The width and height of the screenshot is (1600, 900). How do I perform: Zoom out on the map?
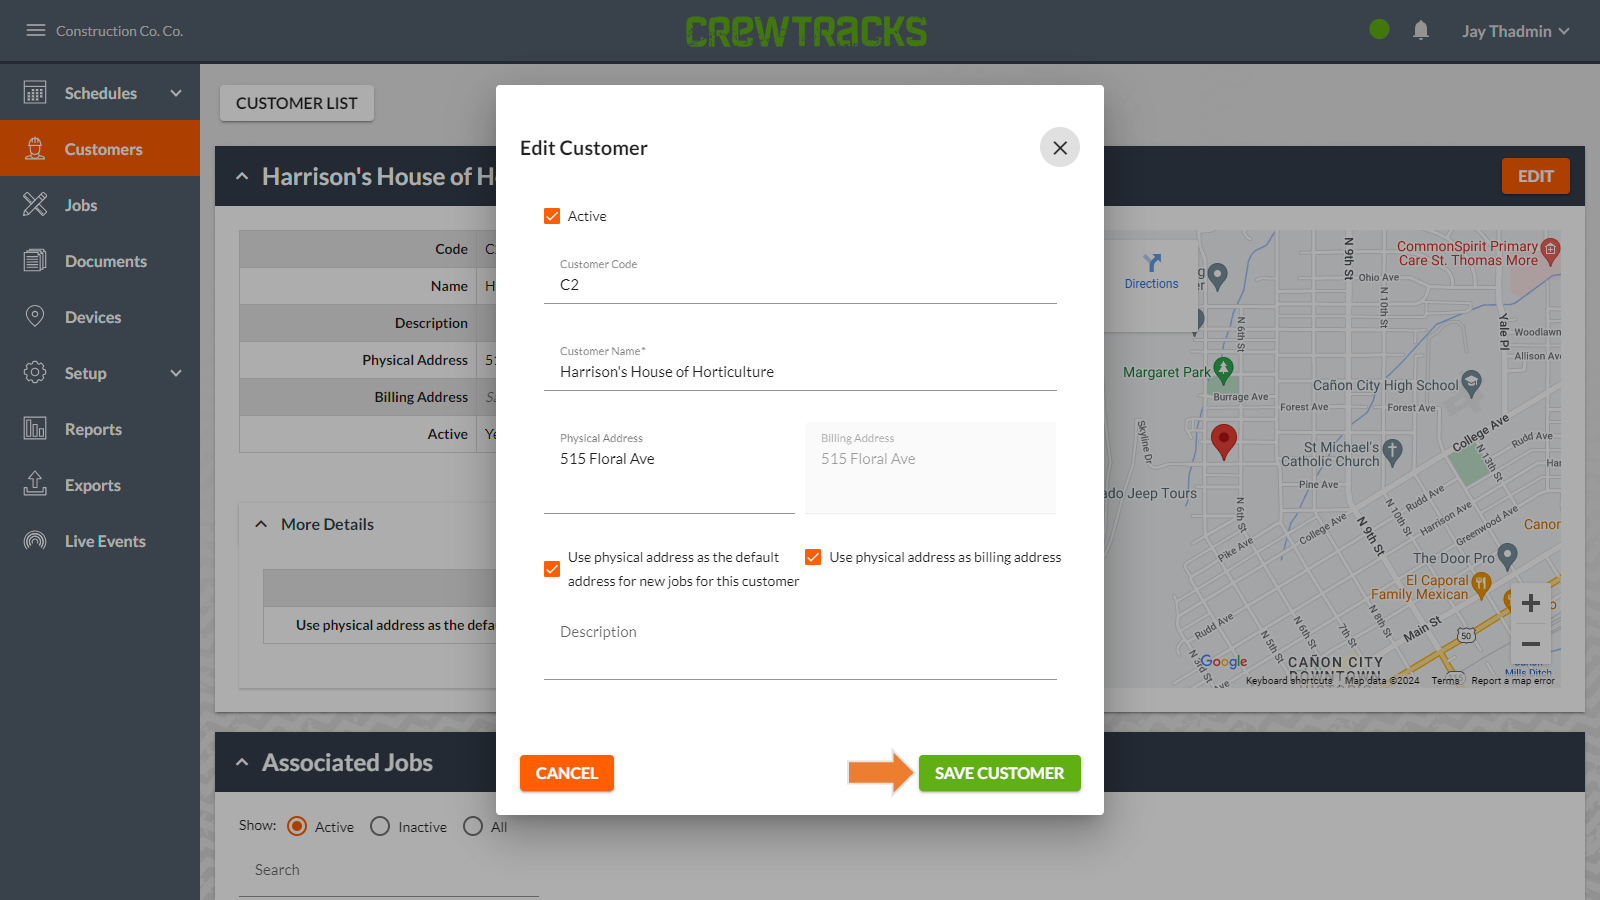tap(1531, 644)
